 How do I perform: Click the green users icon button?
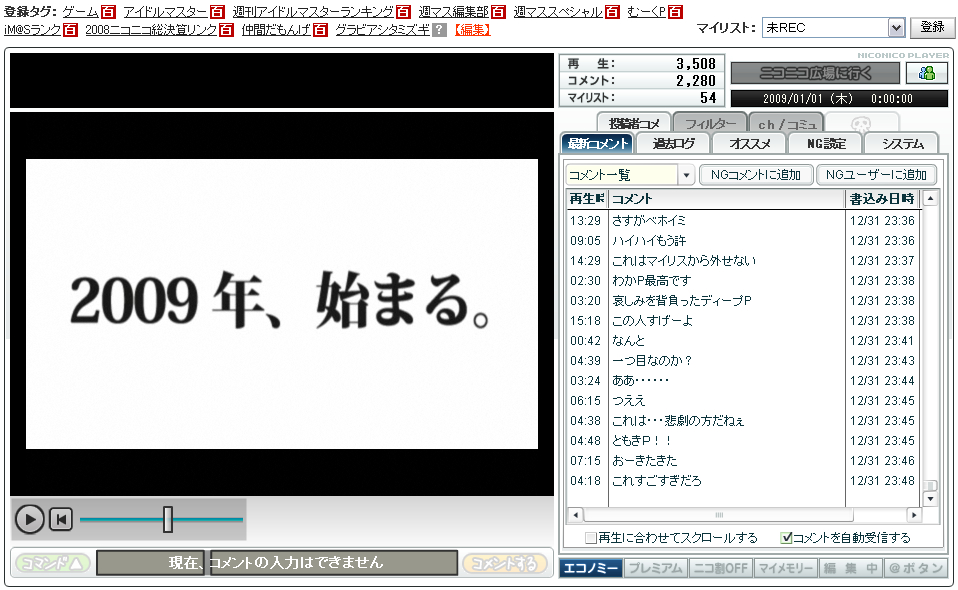(926, 73)
